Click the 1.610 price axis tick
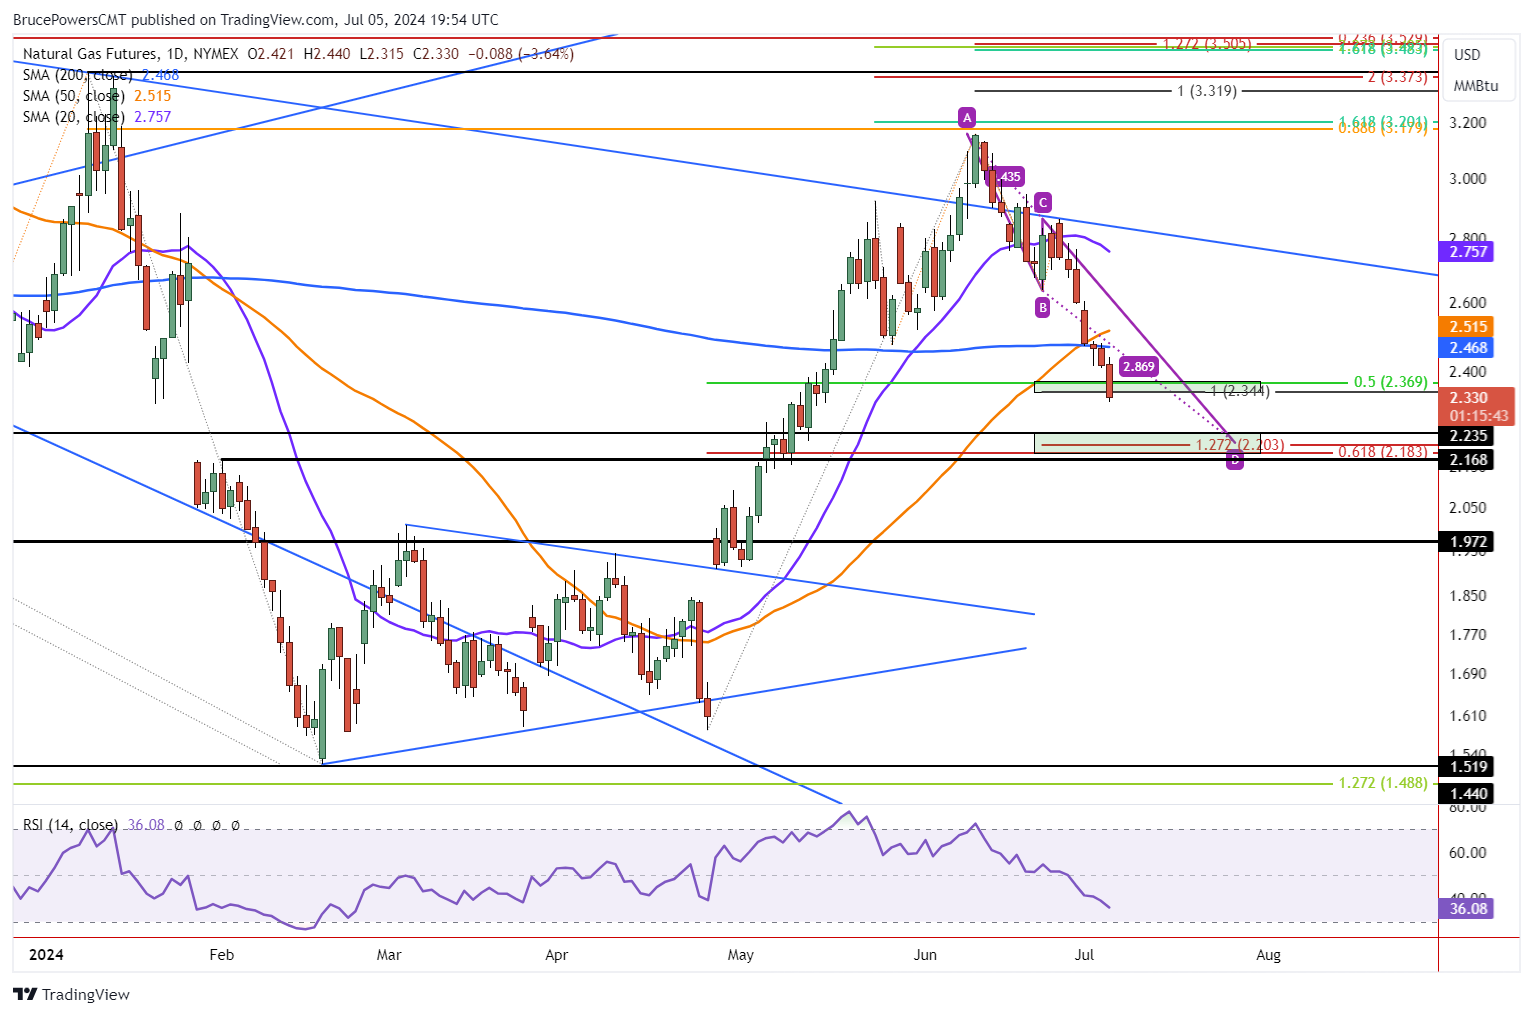The height and width of the screenshot is (1016, 1533). [x=1468, y=716]
